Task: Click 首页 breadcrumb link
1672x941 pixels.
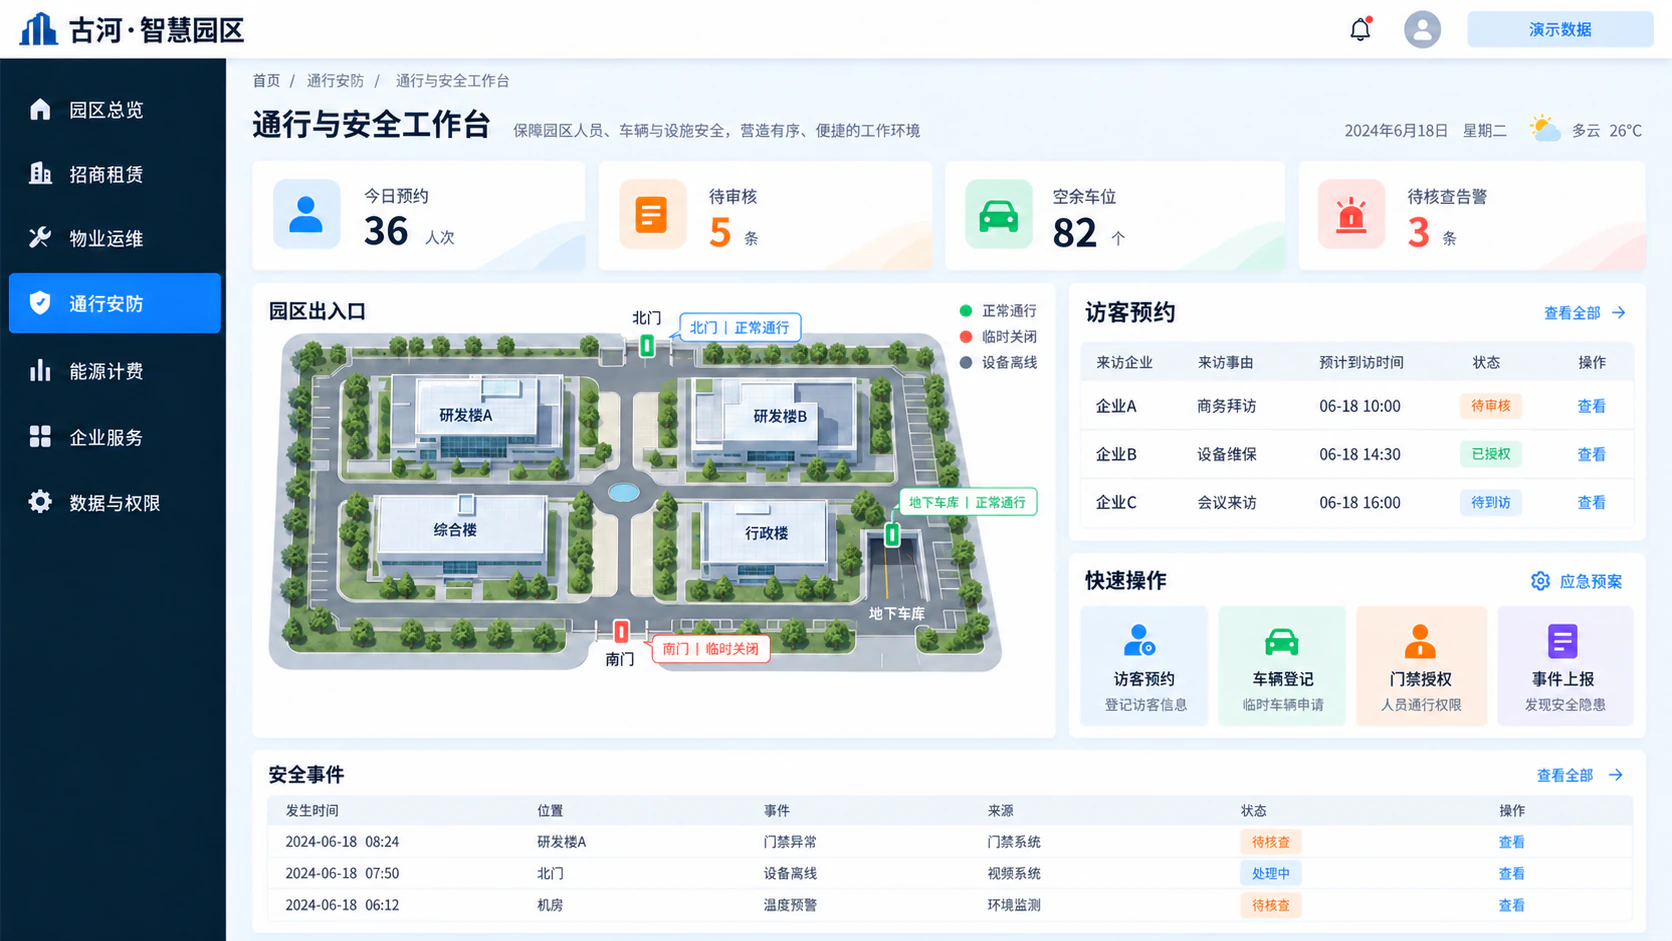Action: [266, 80]
